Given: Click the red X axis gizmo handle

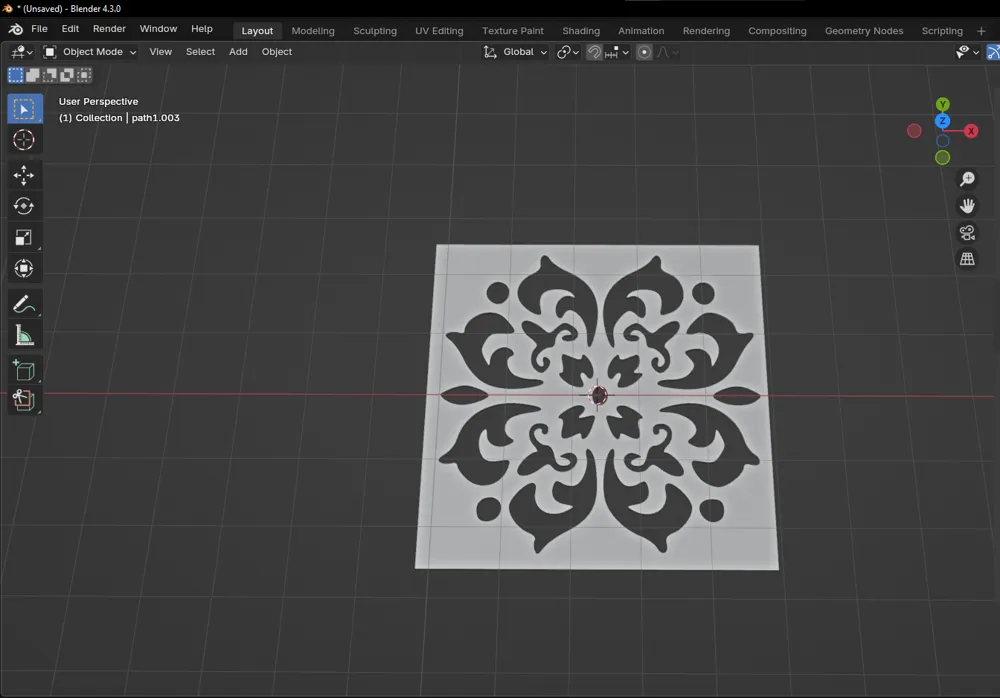Looking at the screenshot, I should pos(971,131).
